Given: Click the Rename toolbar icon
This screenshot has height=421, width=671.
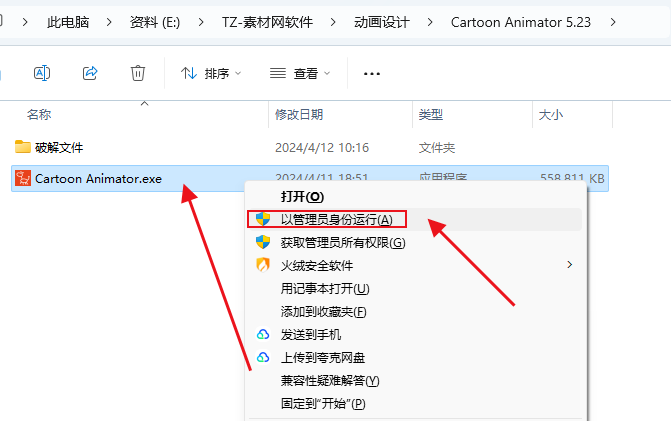Looking at the screenshot, I should coord(42,73).
